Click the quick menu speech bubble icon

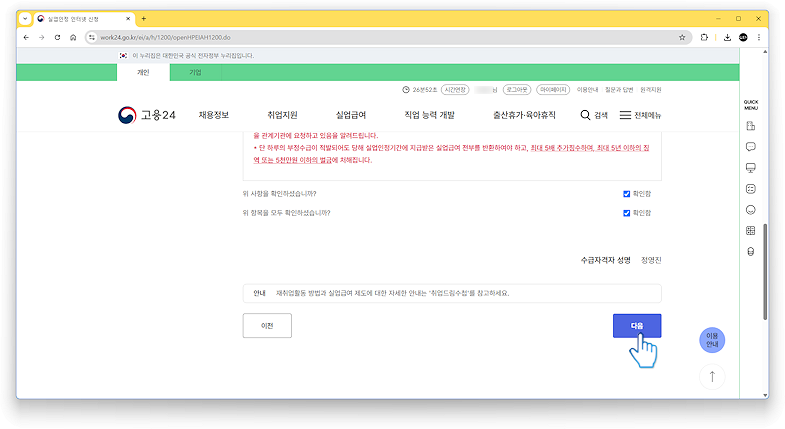click(750, 147)
